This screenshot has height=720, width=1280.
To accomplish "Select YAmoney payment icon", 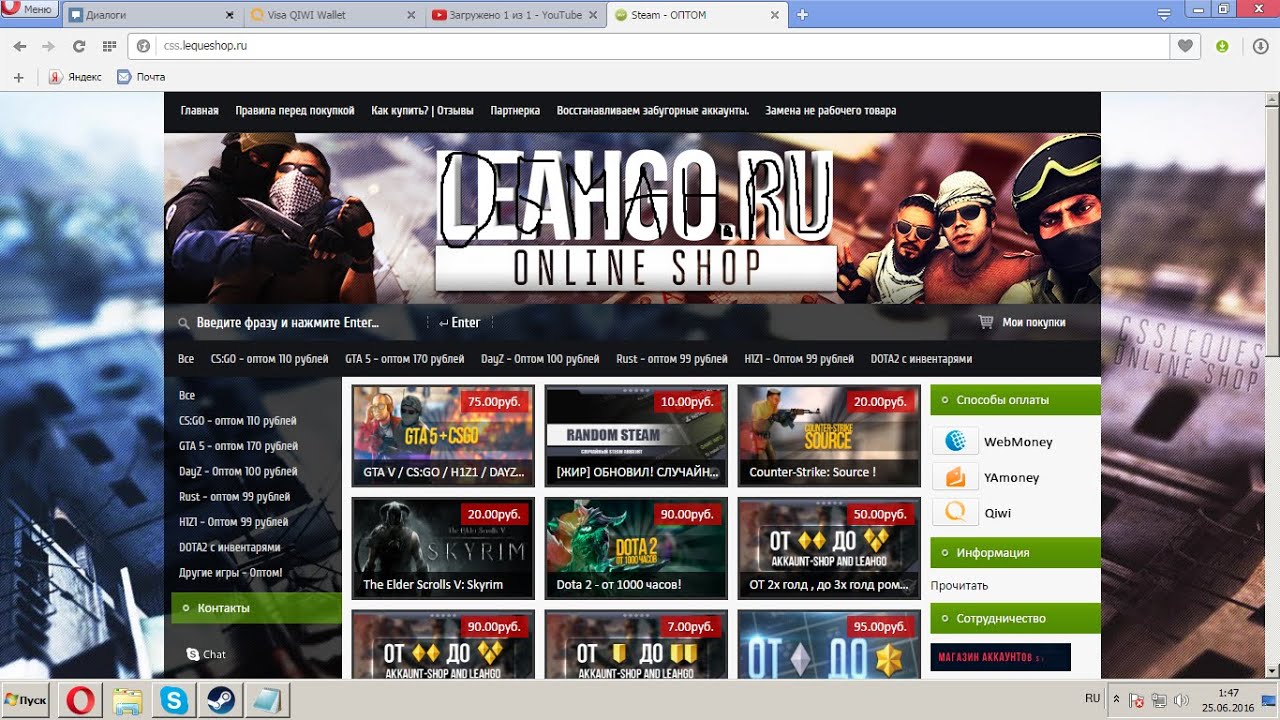I will (x=955, y=477).
